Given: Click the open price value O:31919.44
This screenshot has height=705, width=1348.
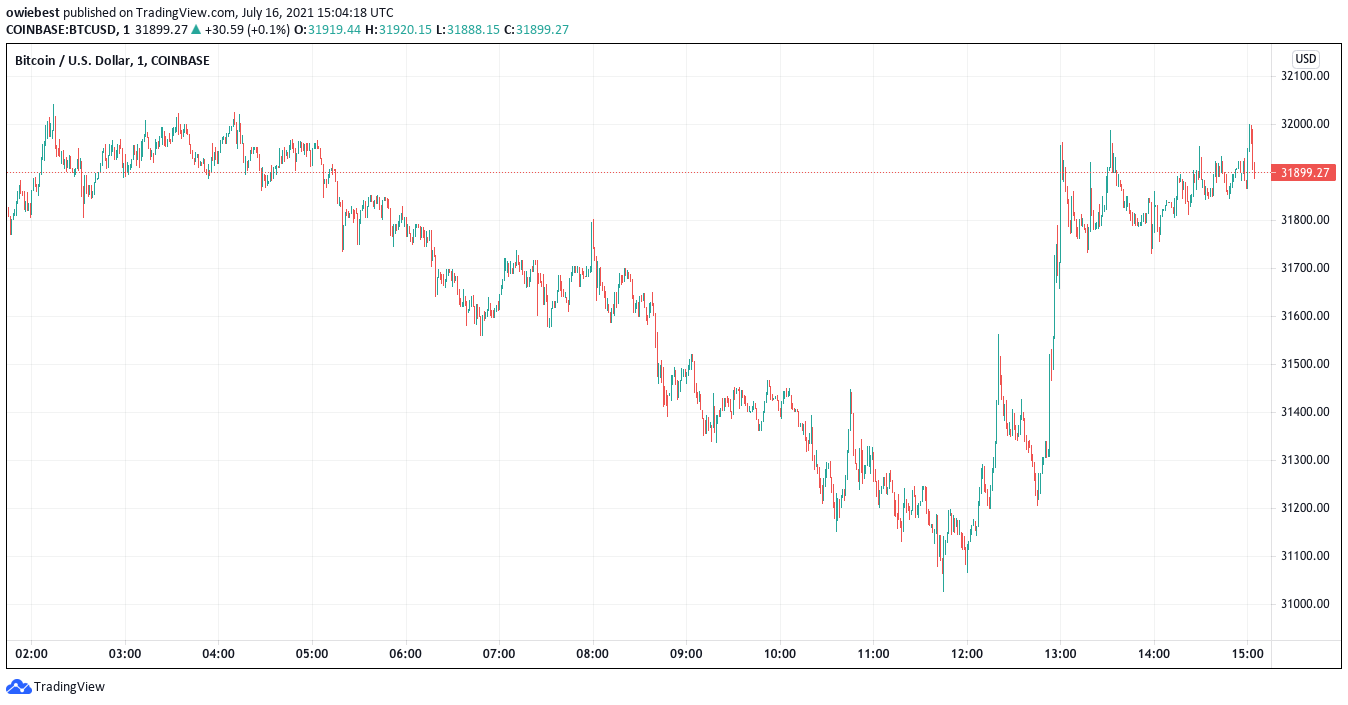Looking at the screenshot, I should tap(332, 30).
